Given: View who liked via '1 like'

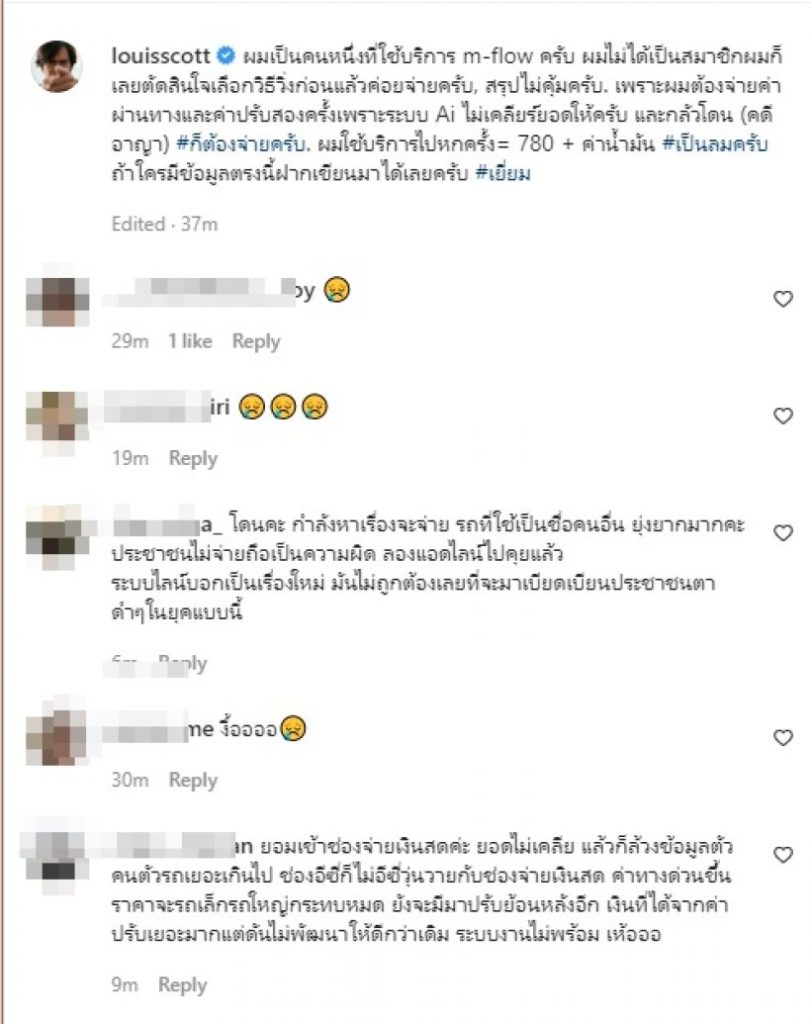Looking at the screenshot, I should pos(190,341).
